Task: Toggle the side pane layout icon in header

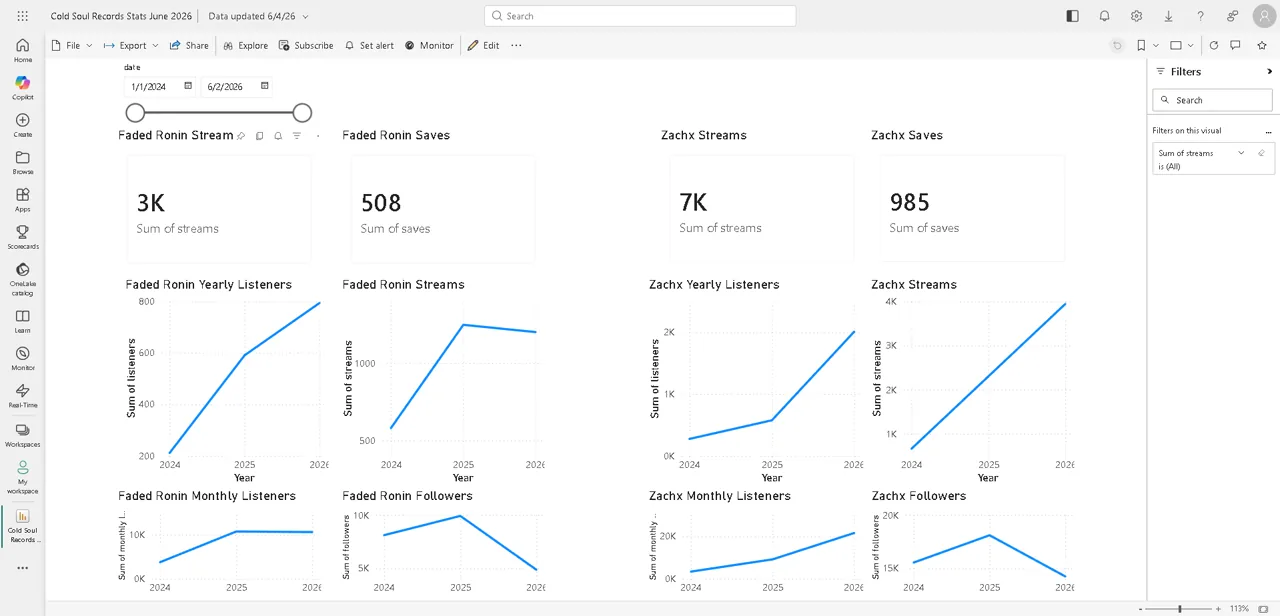Action: 1072,16
